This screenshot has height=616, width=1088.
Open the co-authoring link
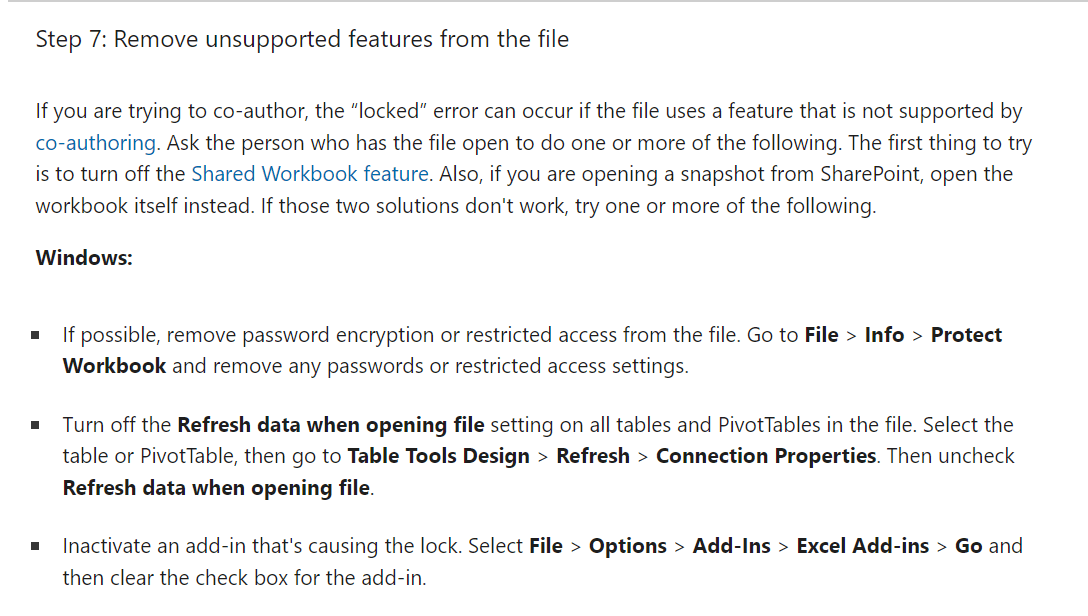pyautogui.click(x=96, y=143)
